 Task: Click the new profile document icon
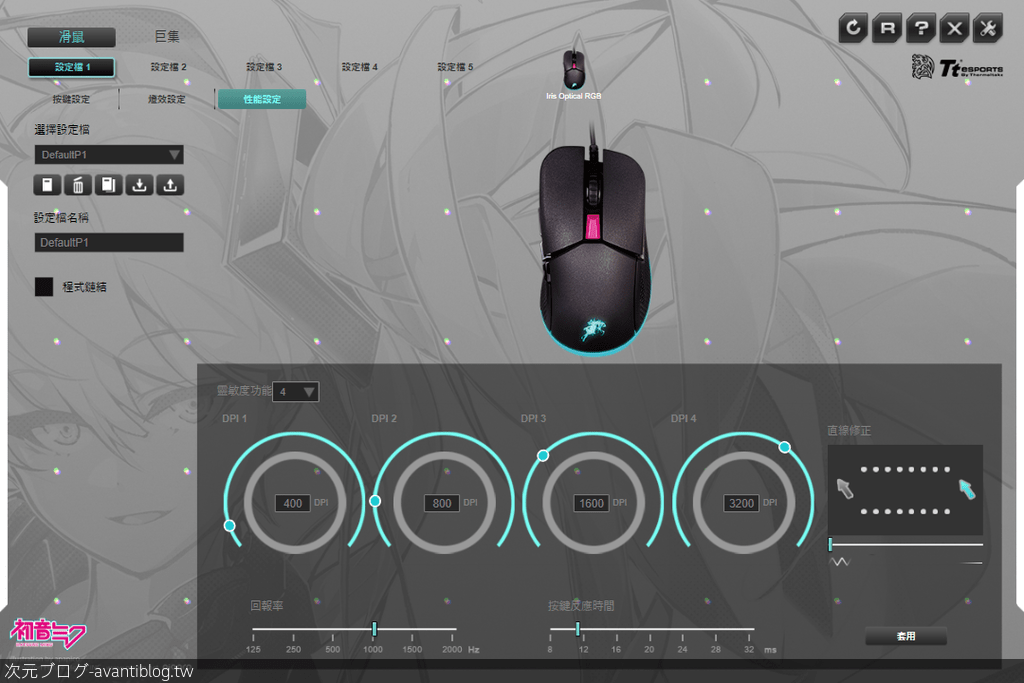pyautogui.click(x=47, y=185)
